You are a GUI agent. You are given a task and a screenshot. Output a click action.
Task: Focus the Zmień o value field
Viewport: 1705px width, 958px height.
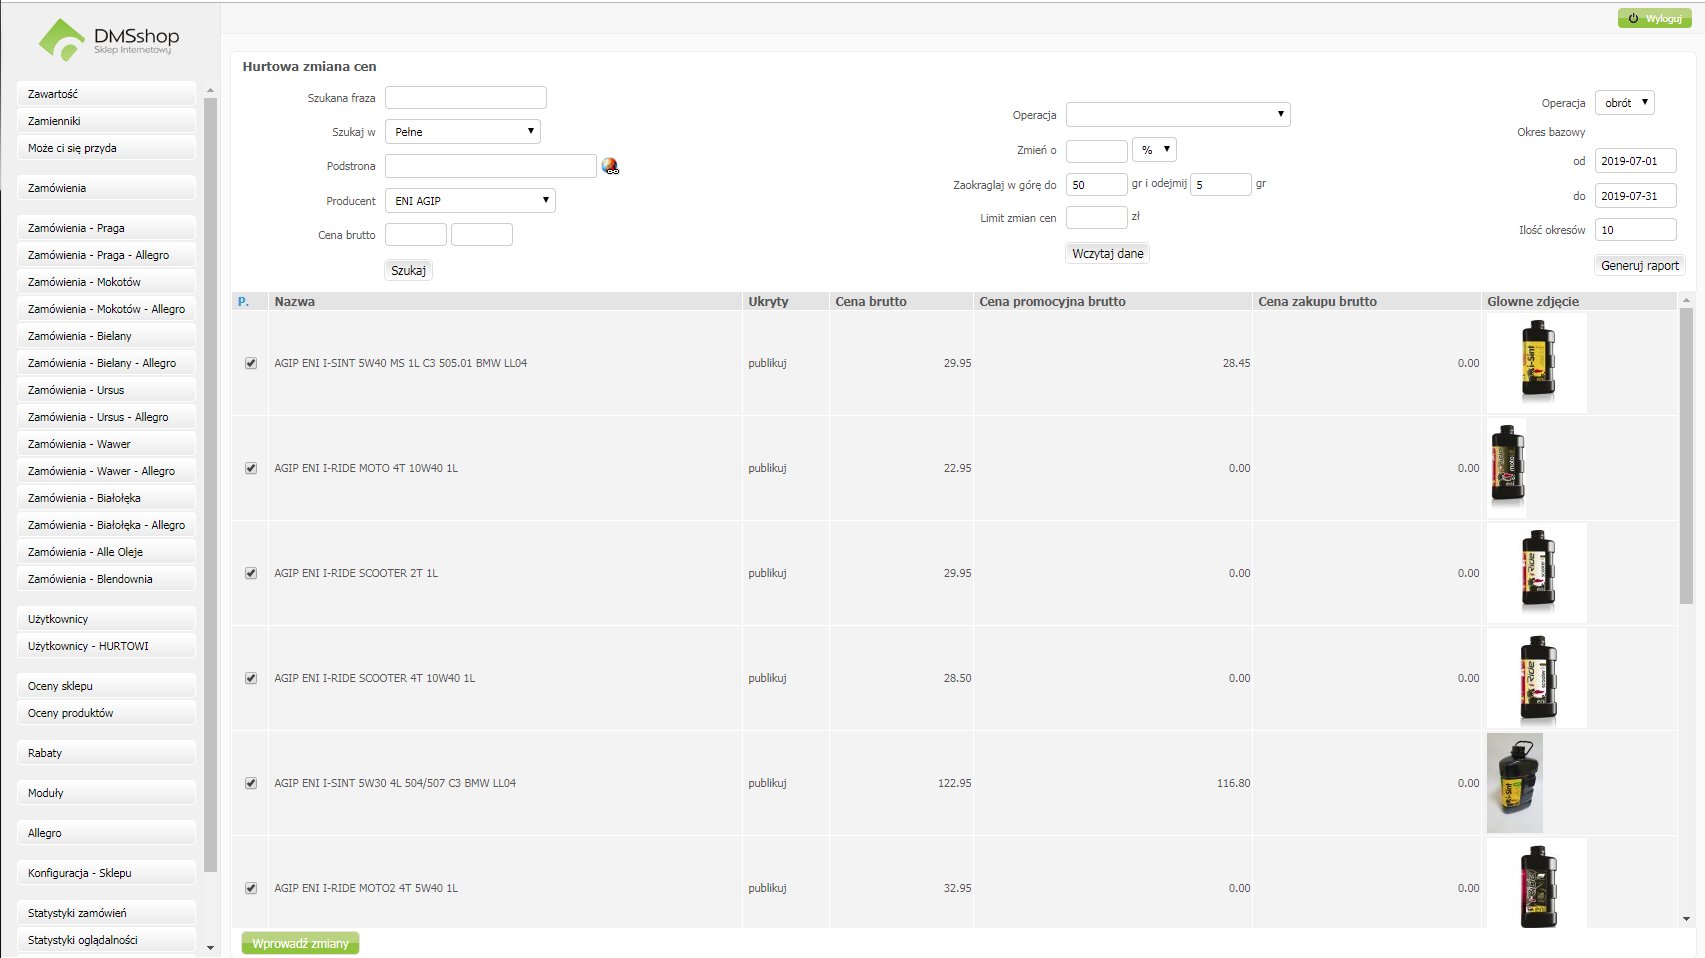click(1097, 150)
